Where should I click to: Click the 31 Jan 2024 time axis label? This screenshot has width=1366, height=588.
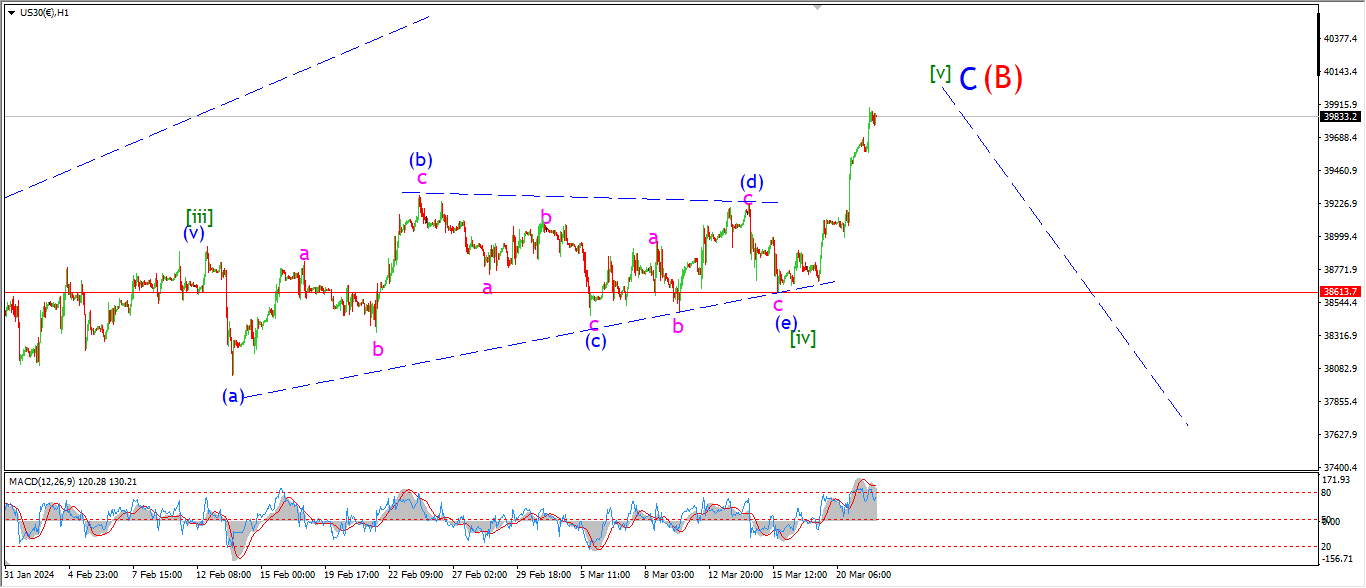pos(28,575)
